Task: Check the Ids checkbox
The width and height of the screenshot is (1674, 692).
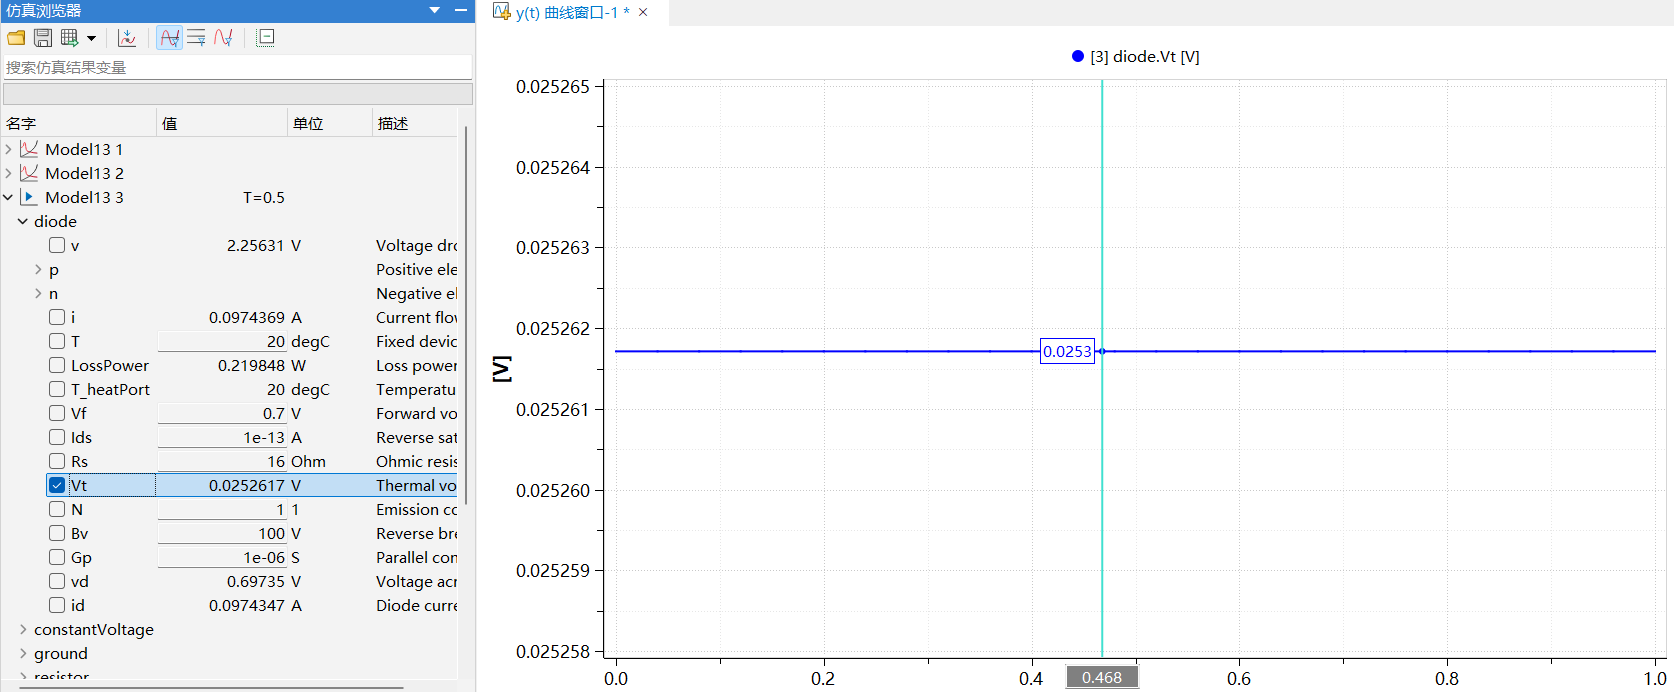Action: coord(57,437)
